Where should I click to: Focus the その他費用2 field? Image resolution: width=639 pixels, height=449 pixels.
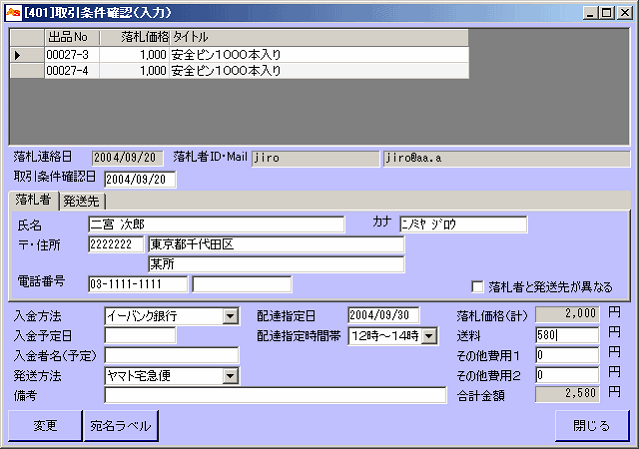pyautogui.click(x=567, y=375)
